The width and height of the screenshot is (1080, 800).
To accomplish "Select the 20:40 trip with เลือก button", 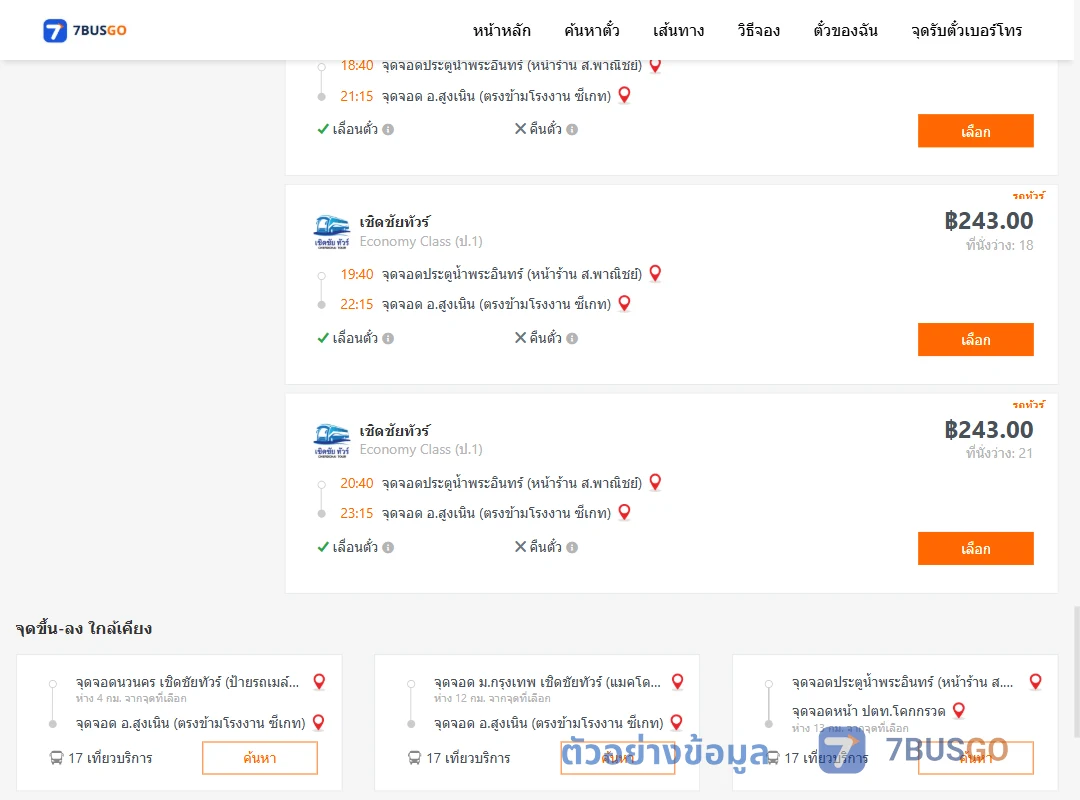I will (975, 548).
